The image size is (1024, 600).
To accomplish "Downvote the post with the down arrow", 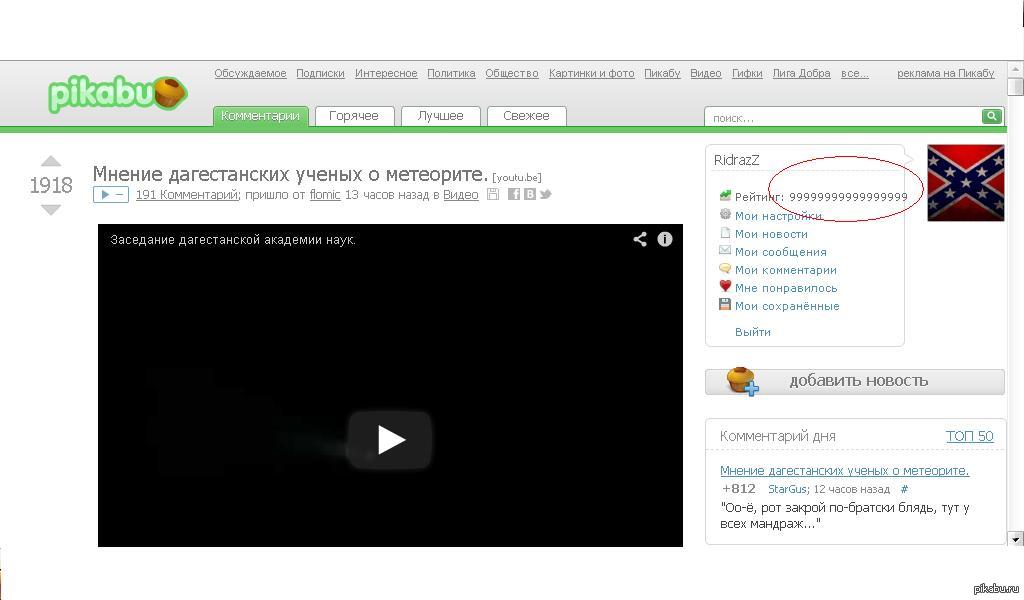I will 51,209.
